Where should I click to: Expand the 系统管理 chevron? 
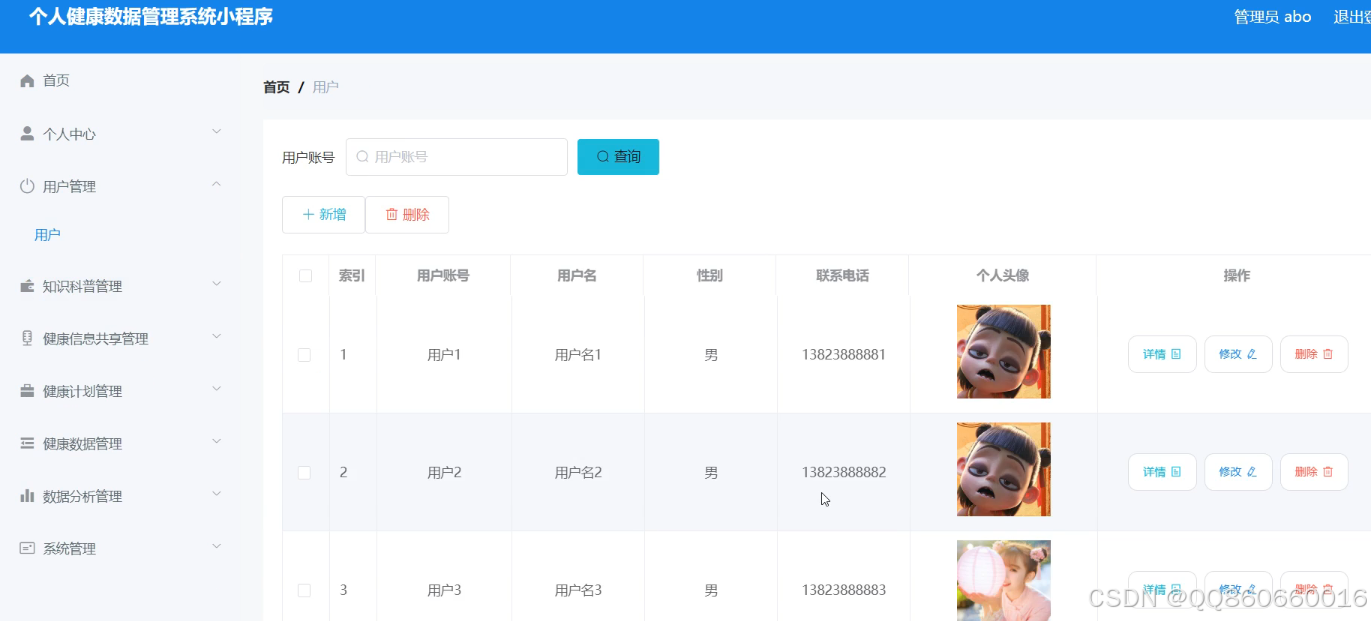pos(217,547)
